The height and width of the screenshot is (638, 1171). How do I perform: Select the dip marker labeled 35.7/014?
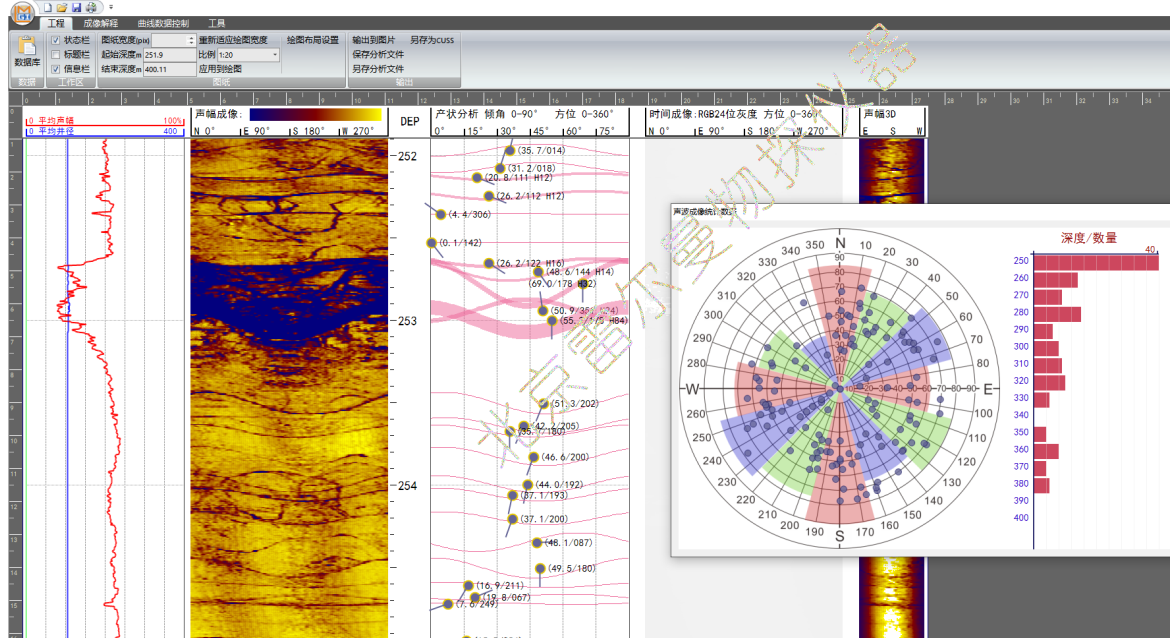tap(510, 150)
